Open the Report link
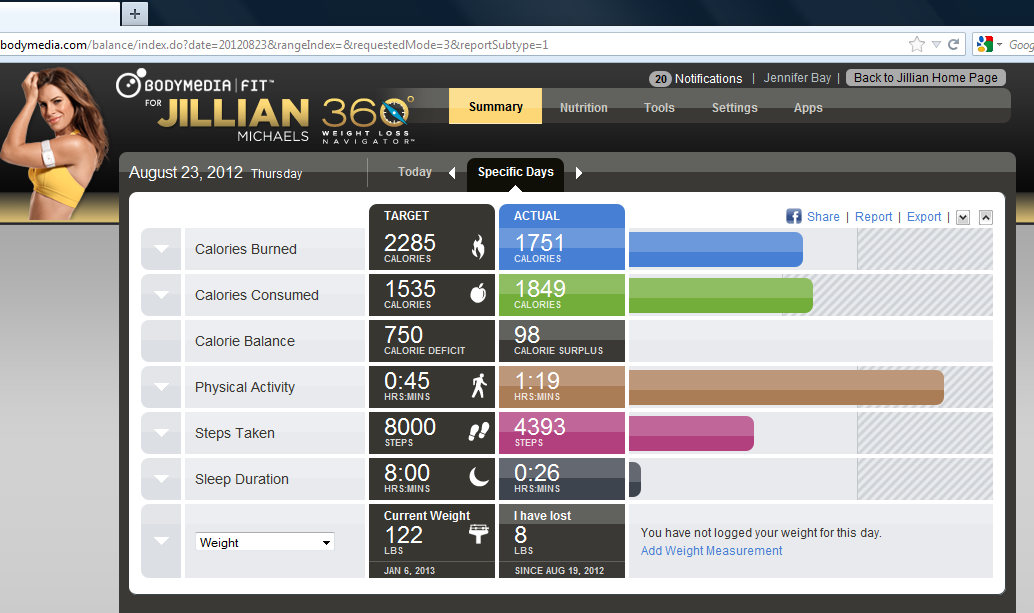 873,217
